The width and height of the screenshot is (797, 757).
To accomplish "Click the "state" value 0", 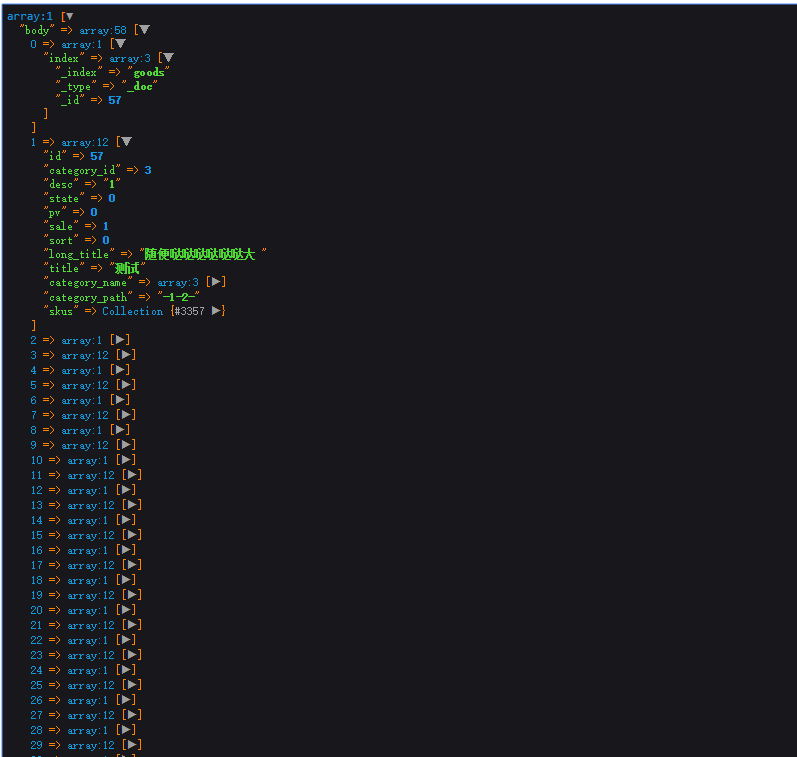I will 112,198.
